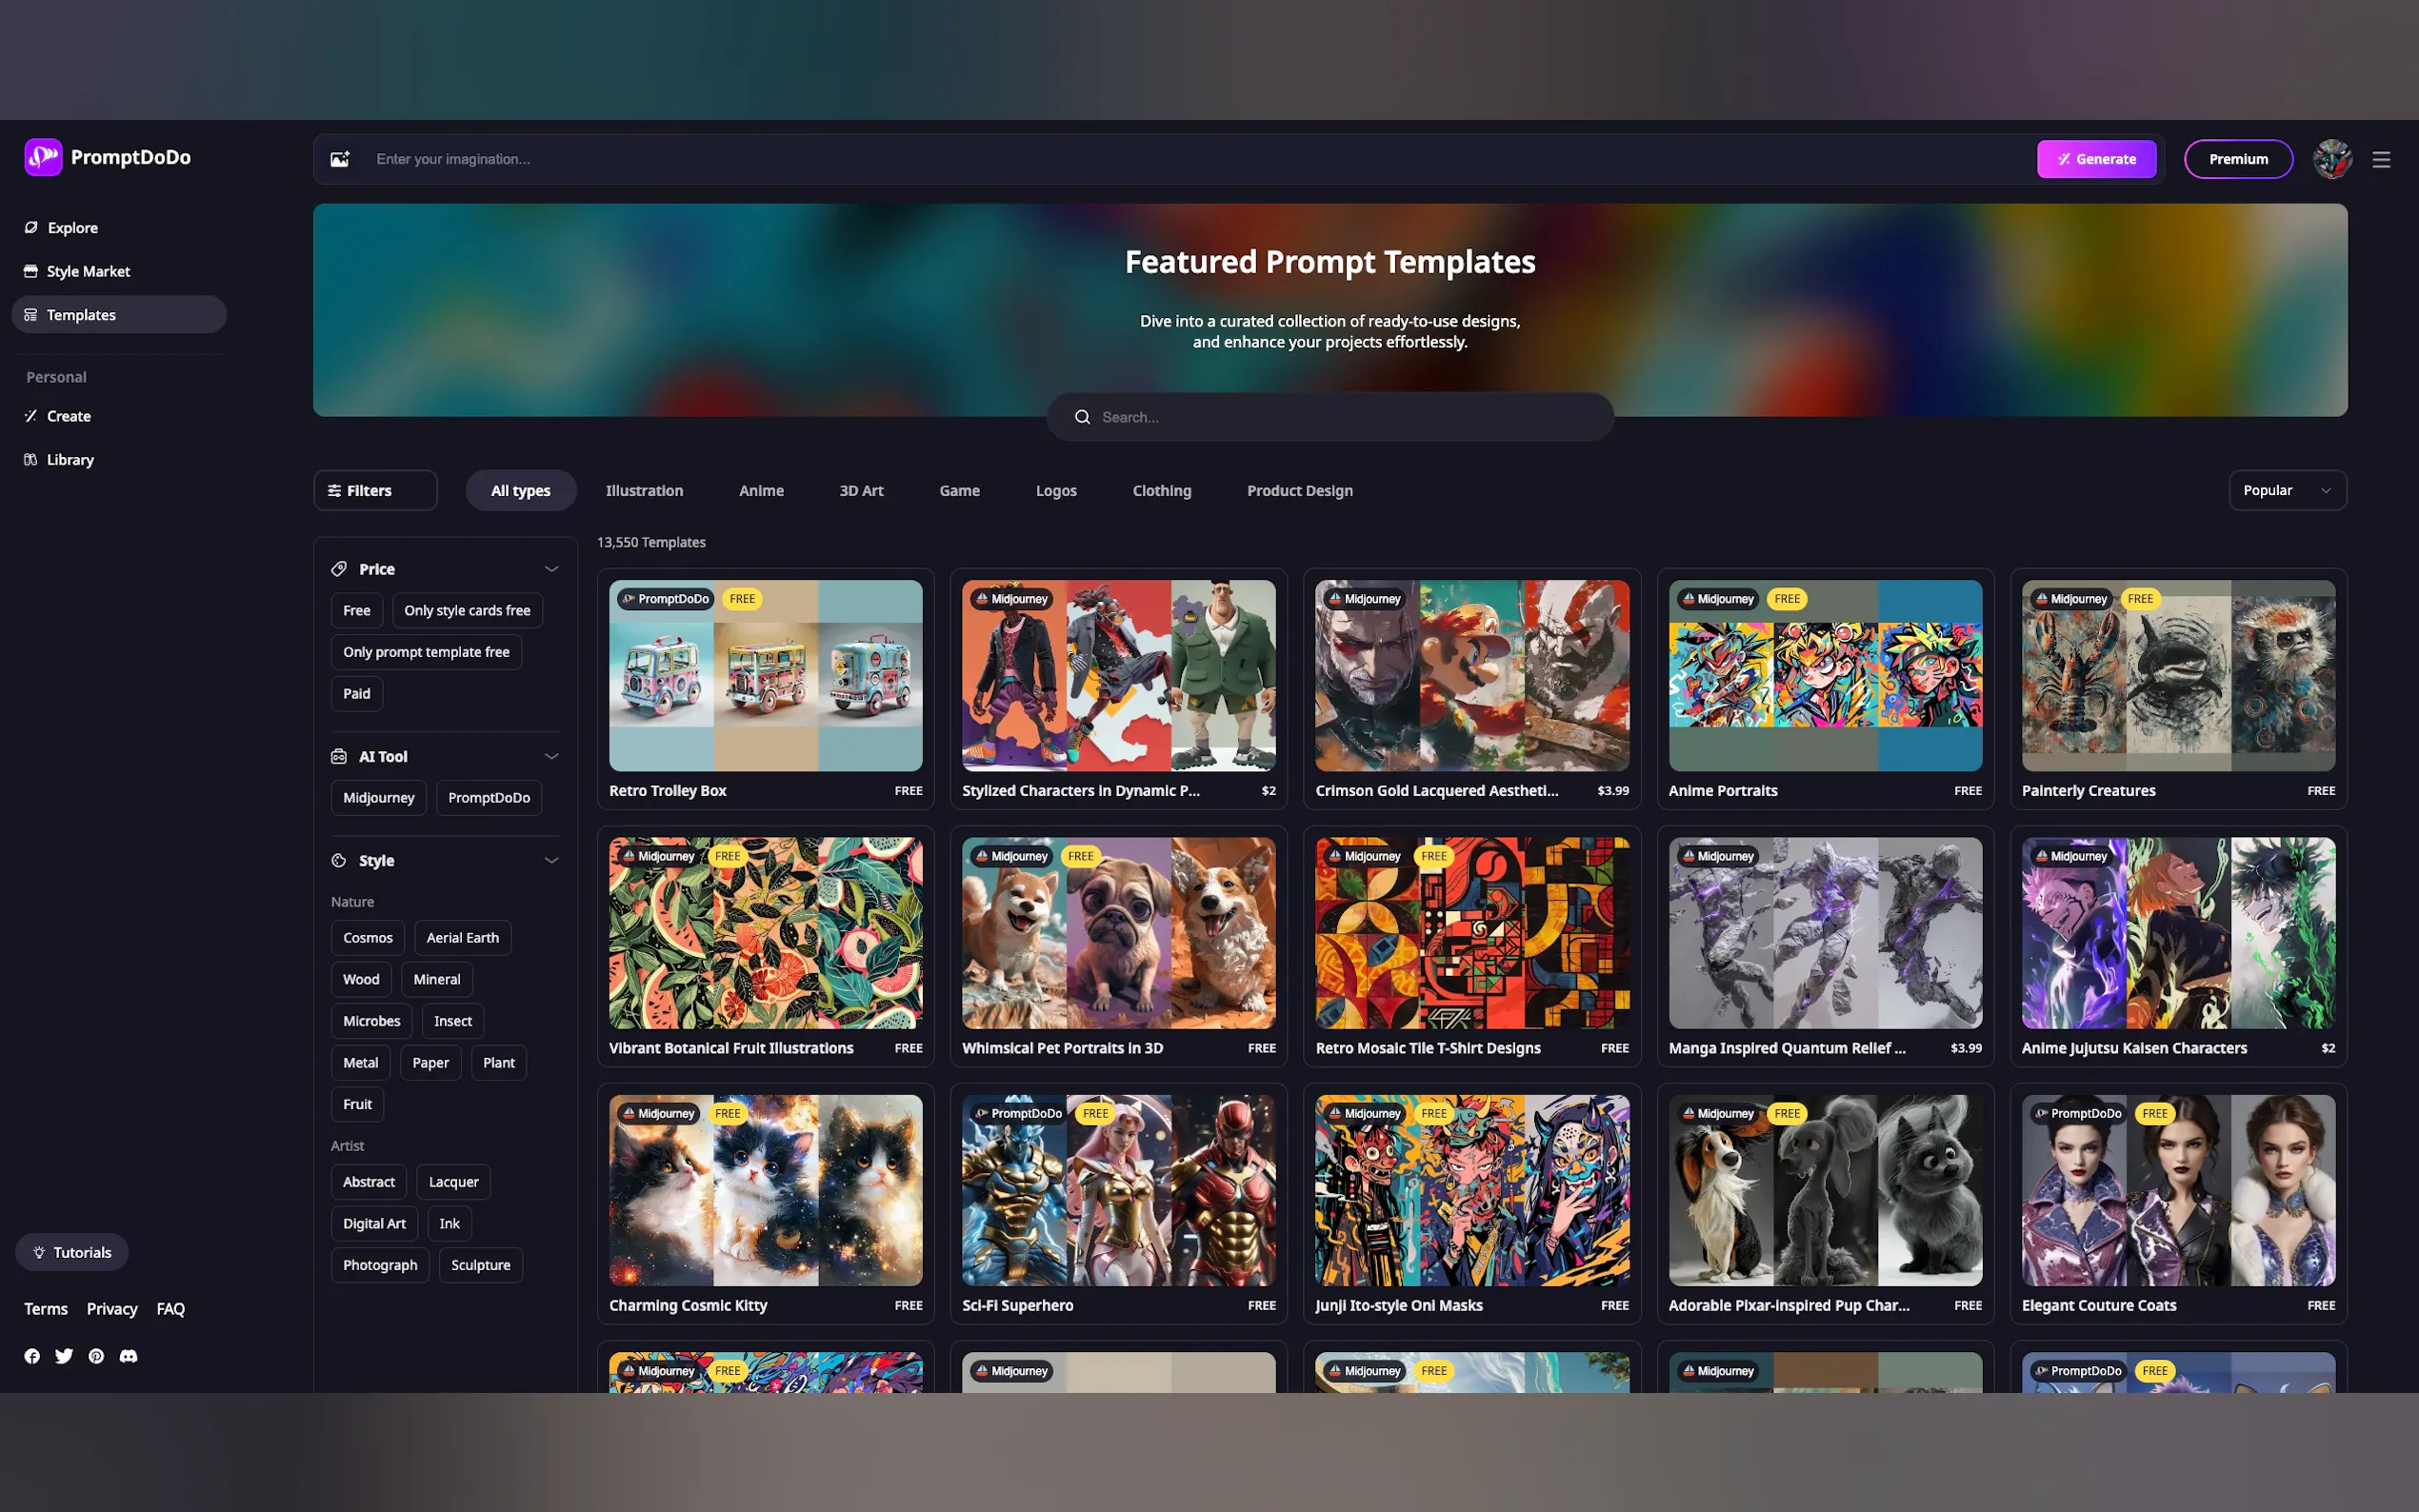Click the Generate button

click(x=2096, y=159)
